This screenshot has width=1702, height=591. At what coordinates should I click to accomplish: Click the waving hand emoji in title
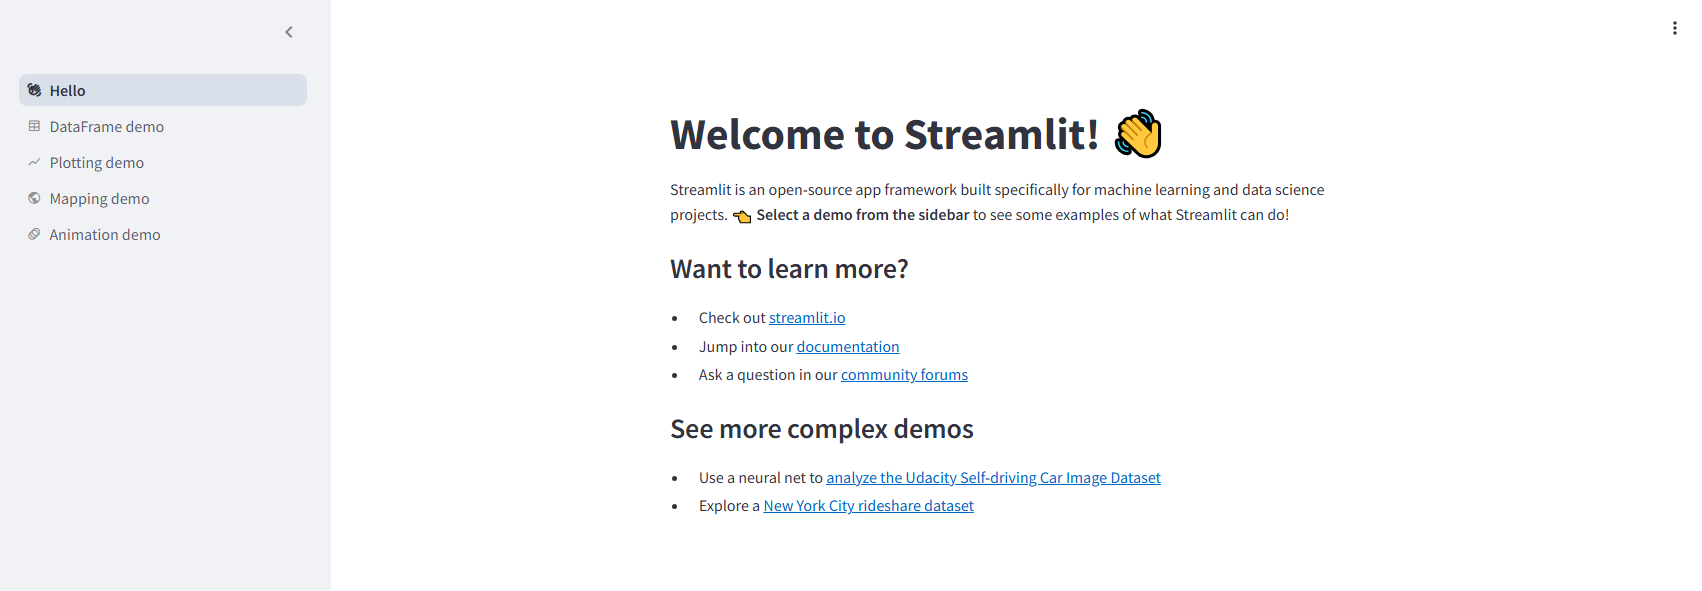tap(1138, 134)
